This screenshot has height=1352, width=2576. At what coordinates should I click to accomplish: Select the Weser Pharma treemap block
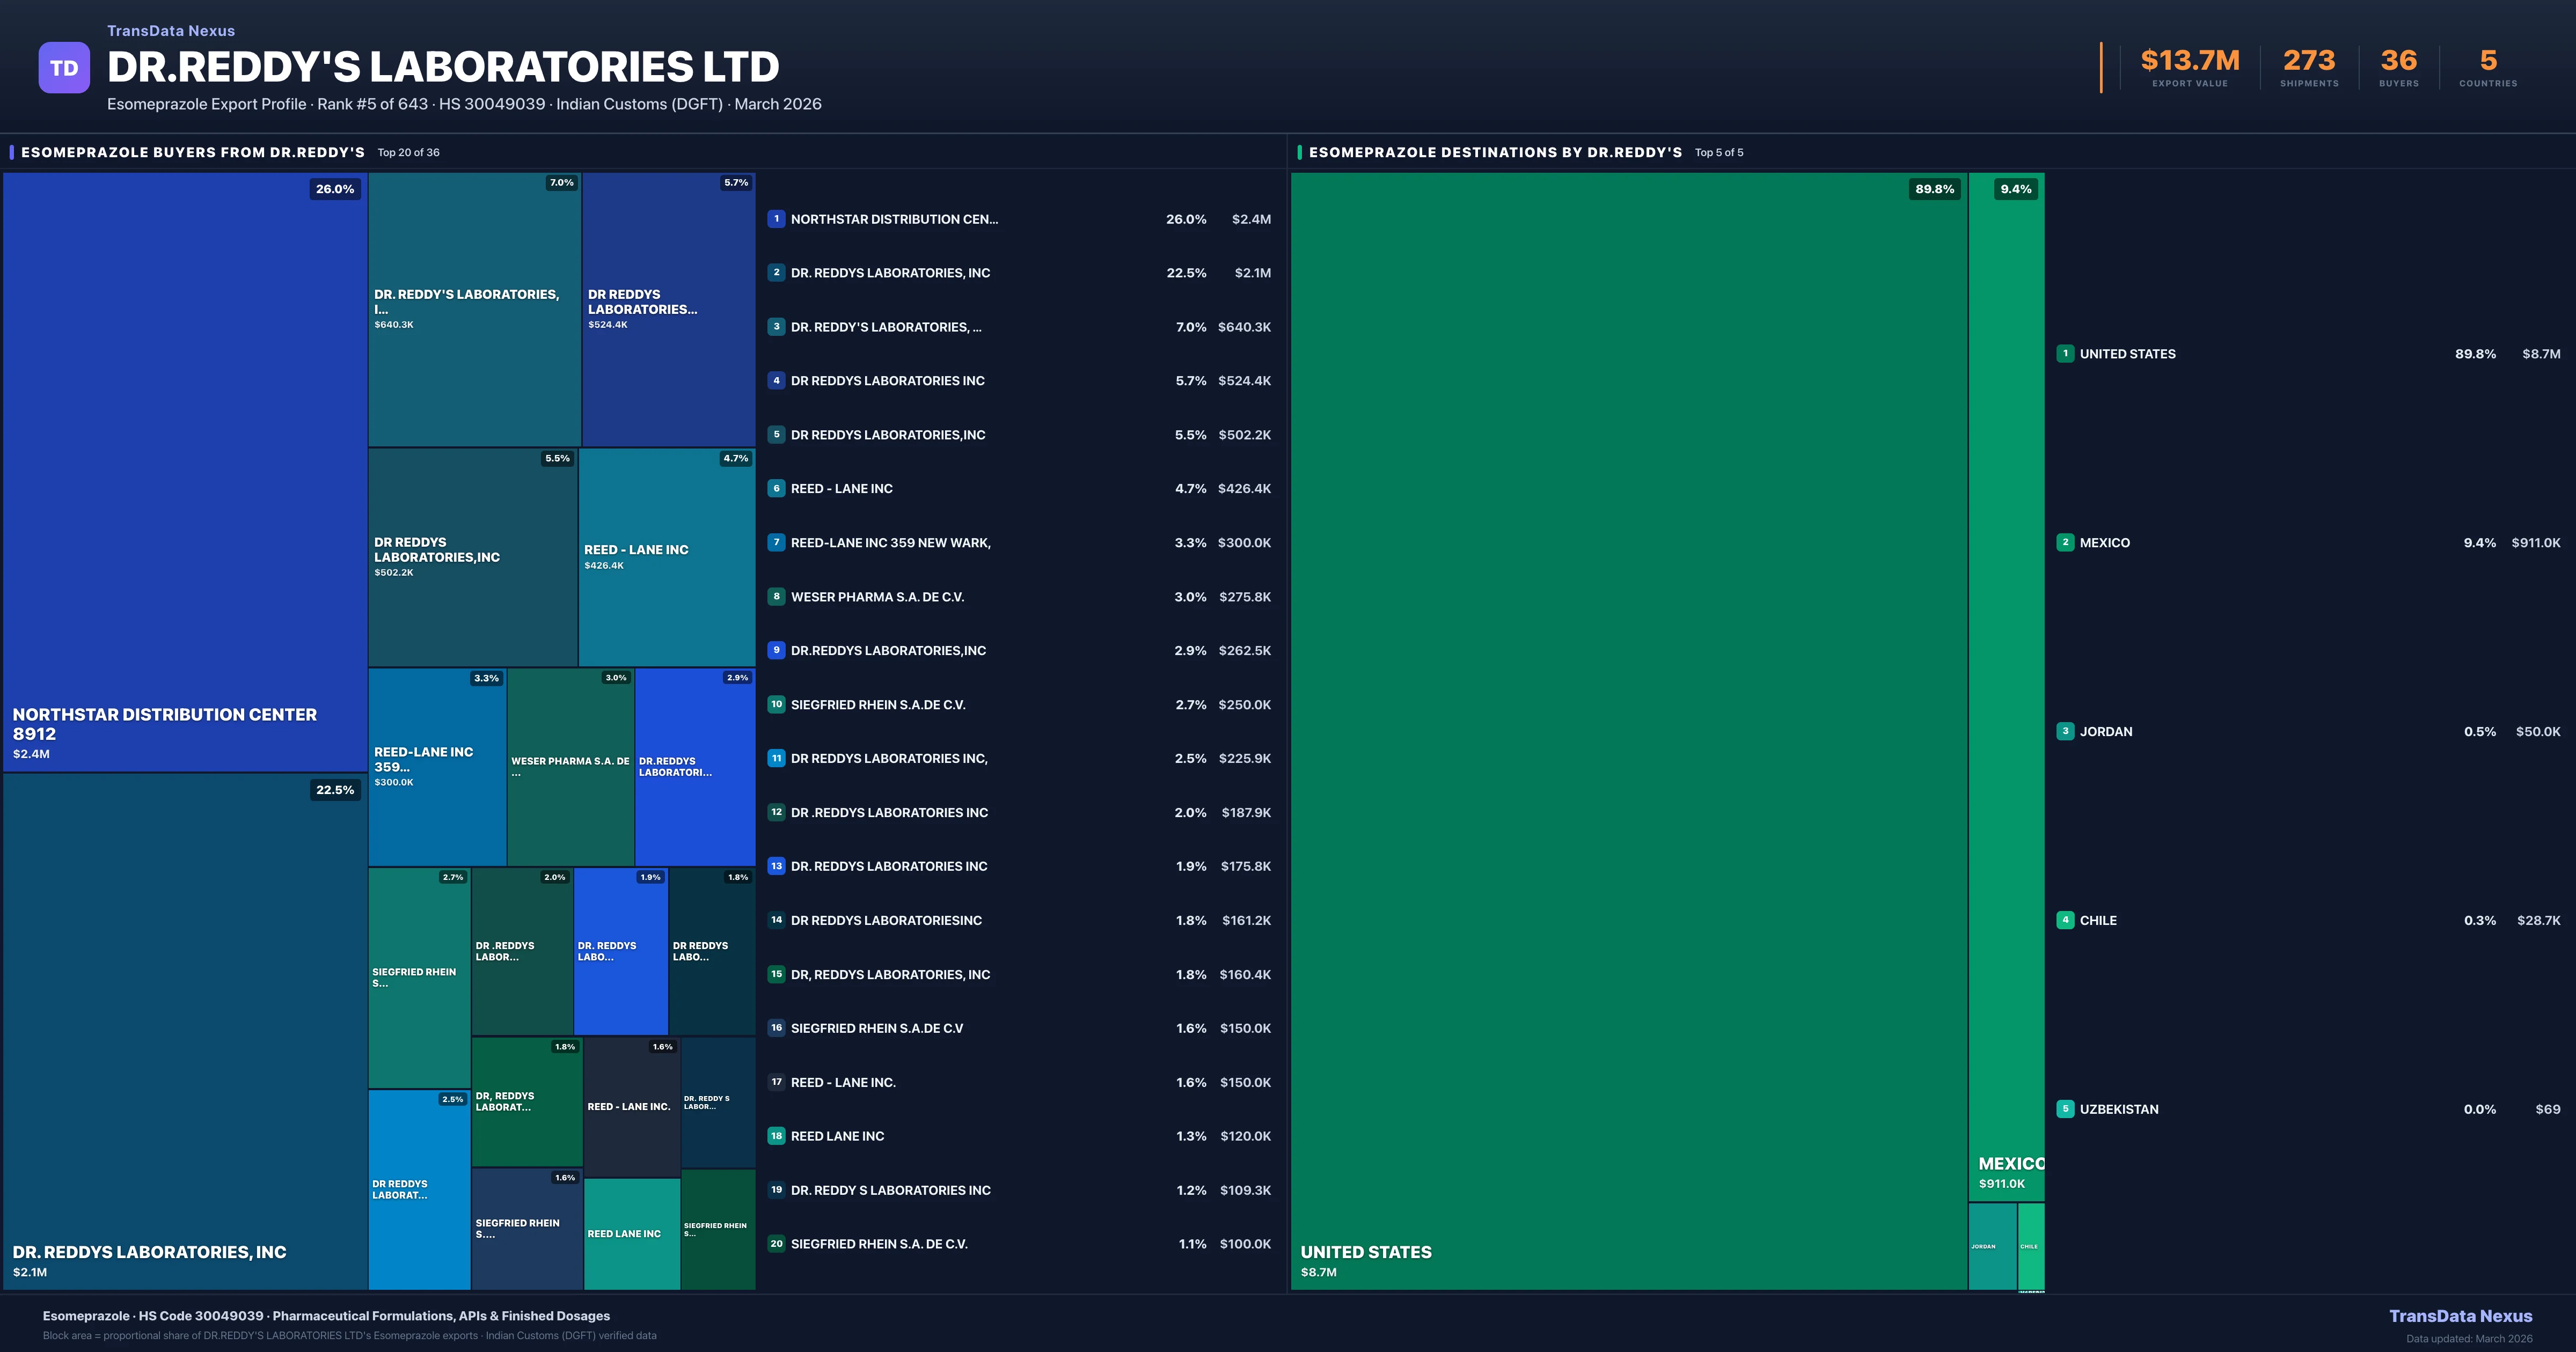coord(570,766)
